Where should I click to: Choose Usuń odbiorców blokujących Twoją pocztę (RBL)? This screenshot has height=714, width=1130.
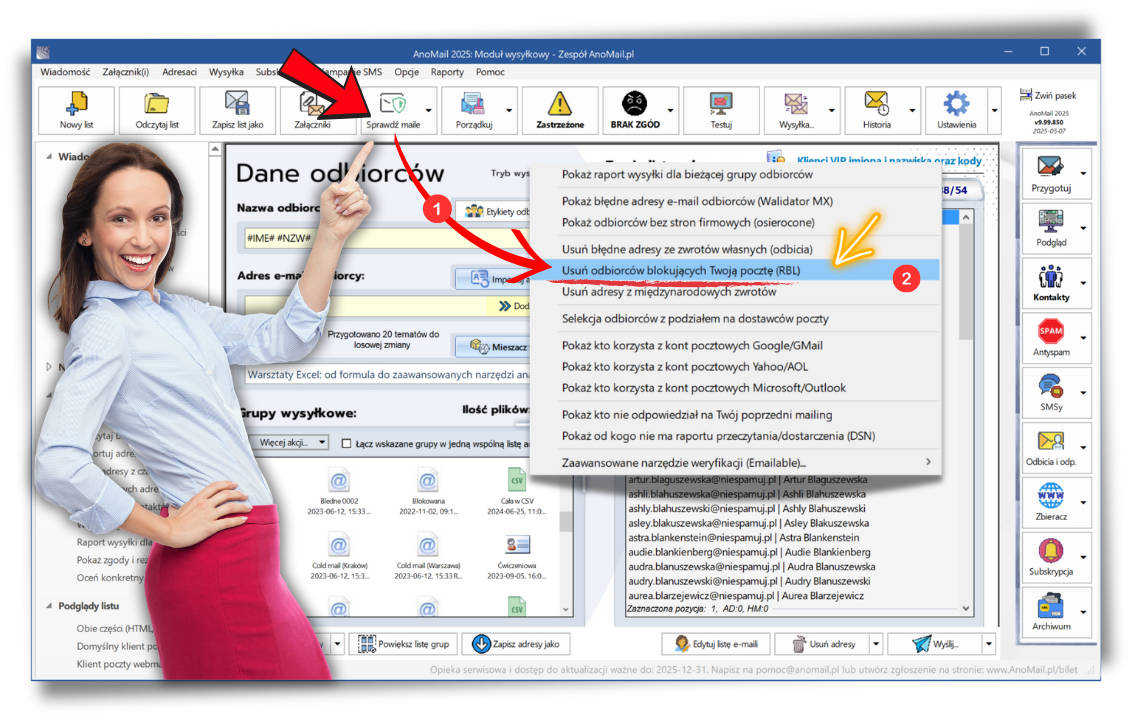pos(736,270)
